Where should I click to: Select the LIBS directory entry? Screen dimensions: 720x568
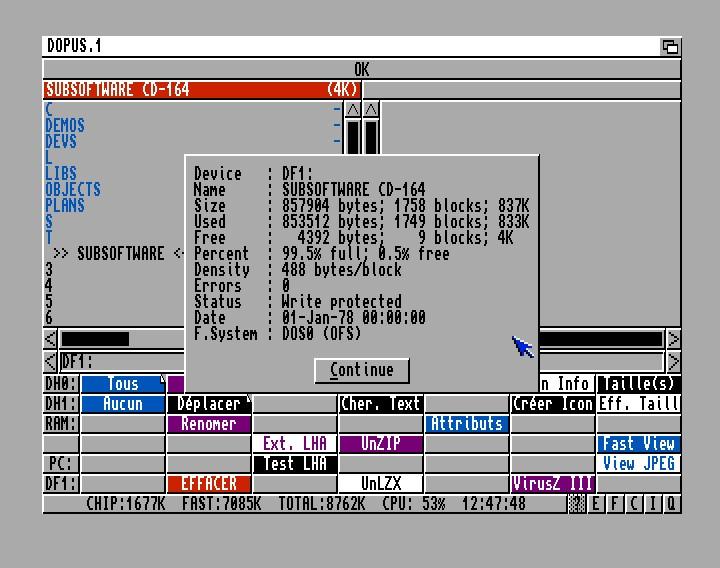[x=61, y=174]
